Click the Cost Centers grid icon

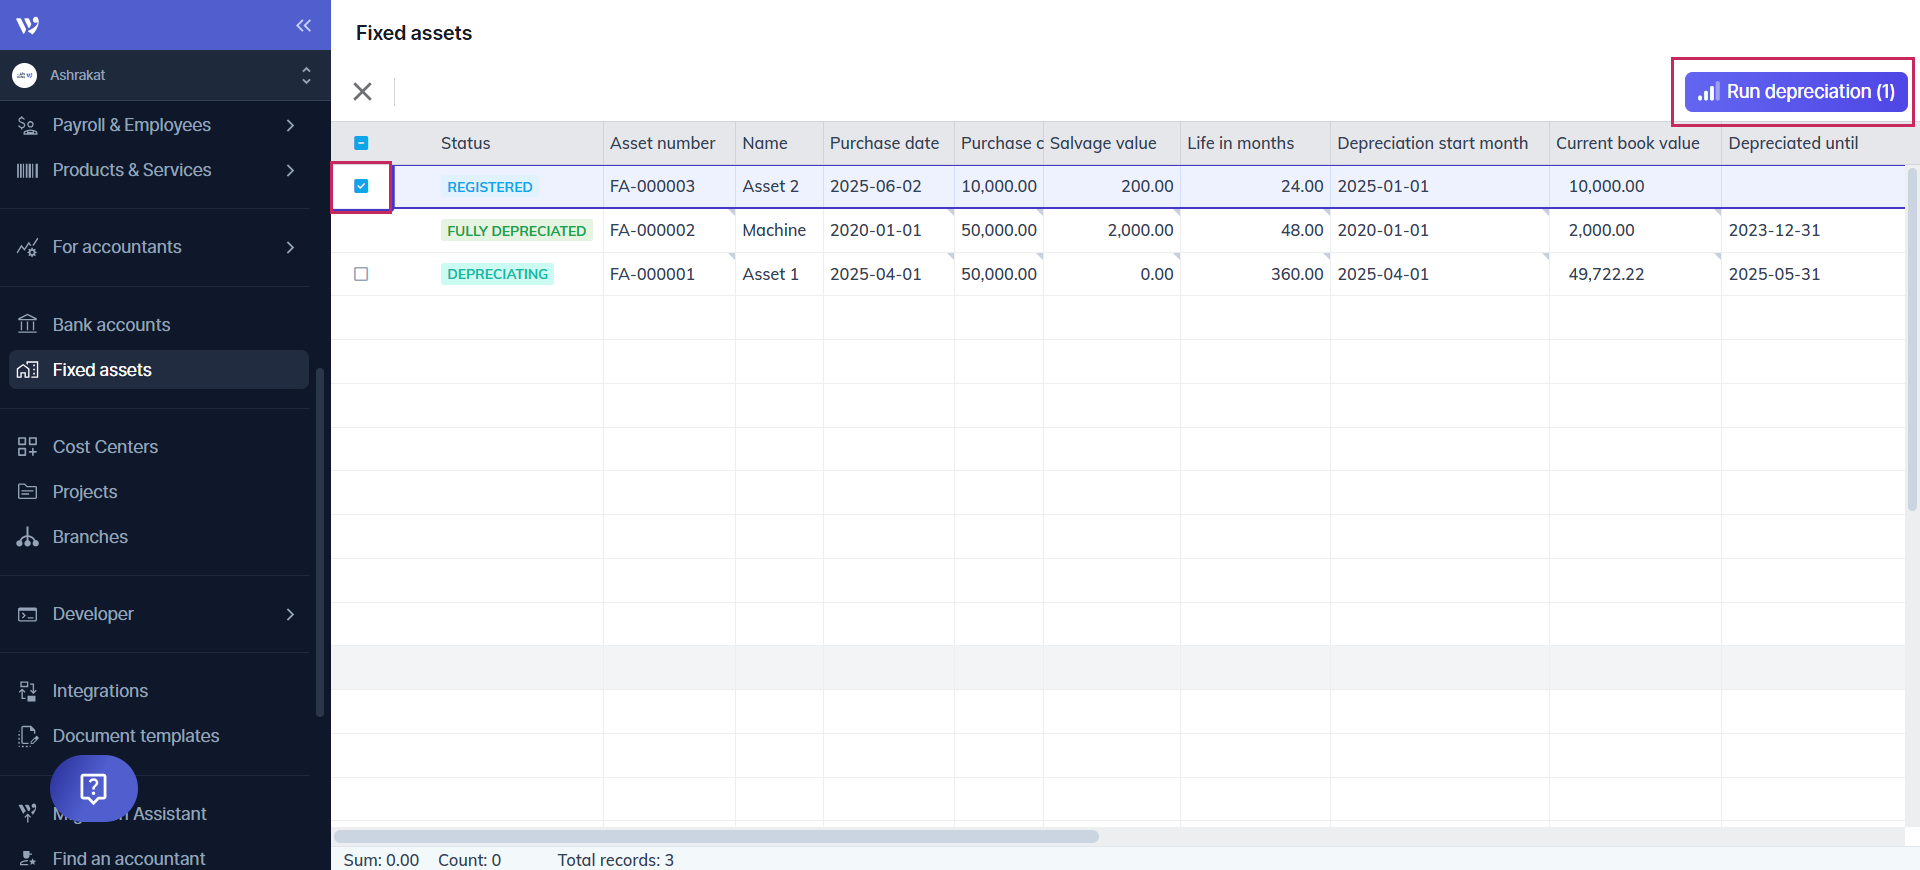click(27, 447)
